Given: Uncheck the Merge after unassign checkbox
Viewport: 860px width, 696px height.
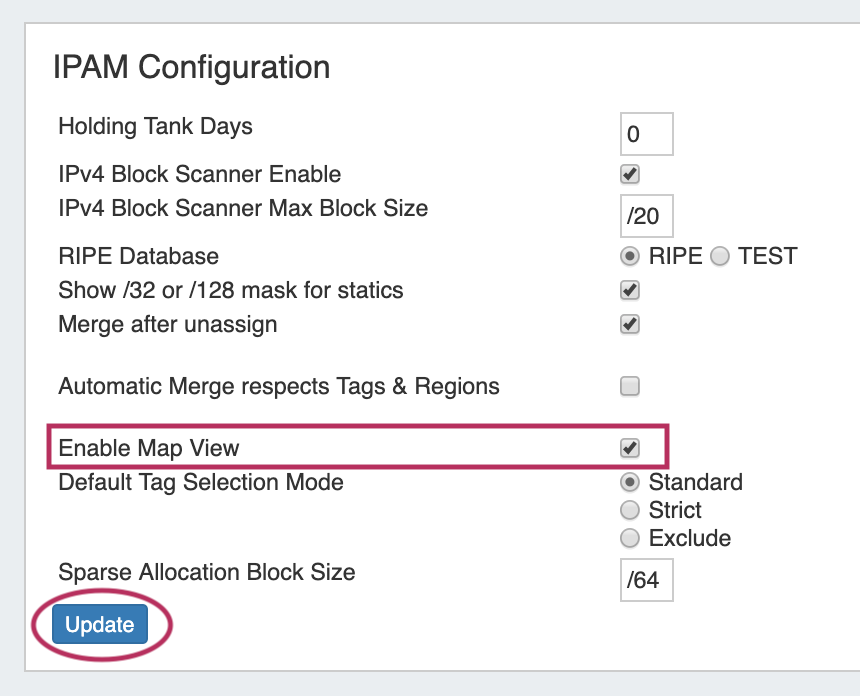Looking at the screenshot, I should click(x=630, y=324).
